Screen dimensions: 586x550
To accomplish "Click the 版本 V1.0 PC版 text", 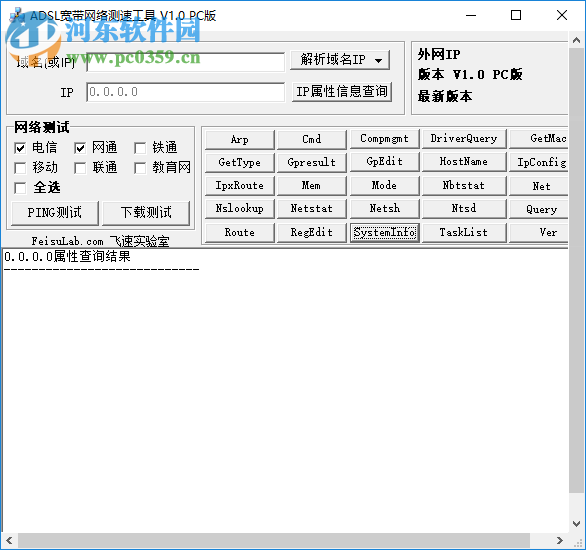I will click(x=470, y=75).
